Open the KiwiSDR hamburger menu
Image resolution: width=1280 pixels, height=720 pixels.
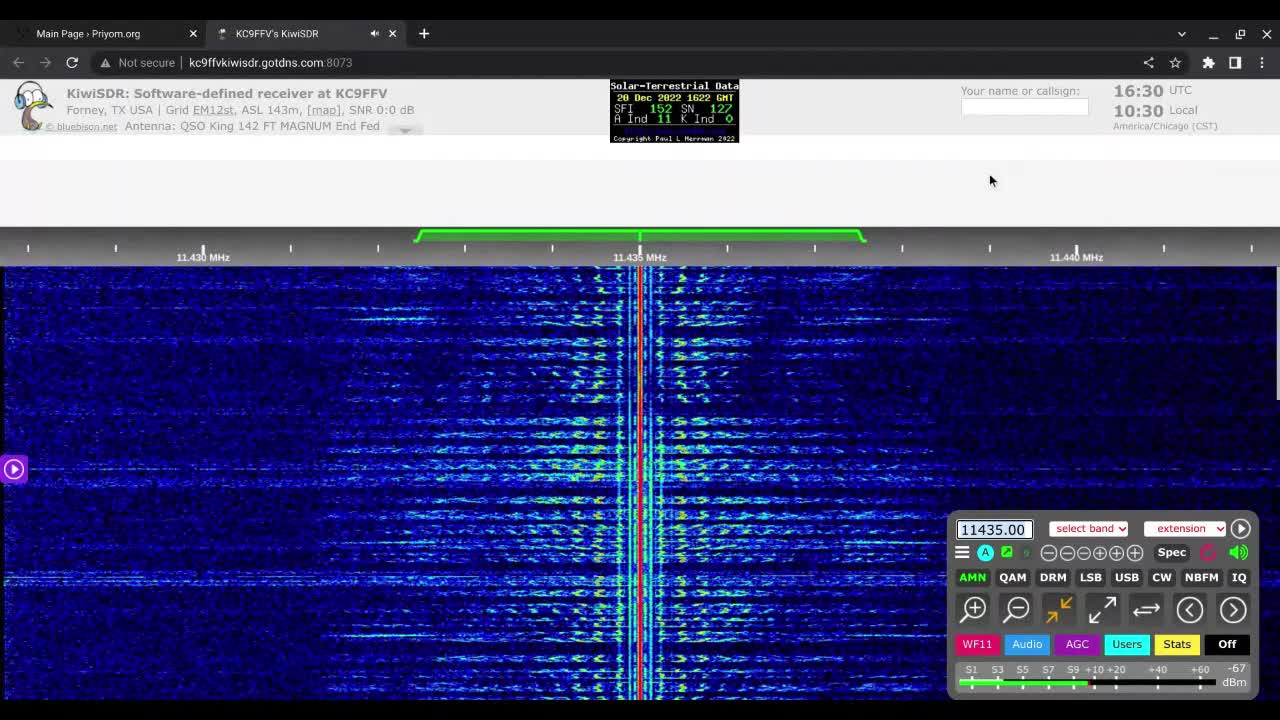click(x=962, y=552)
